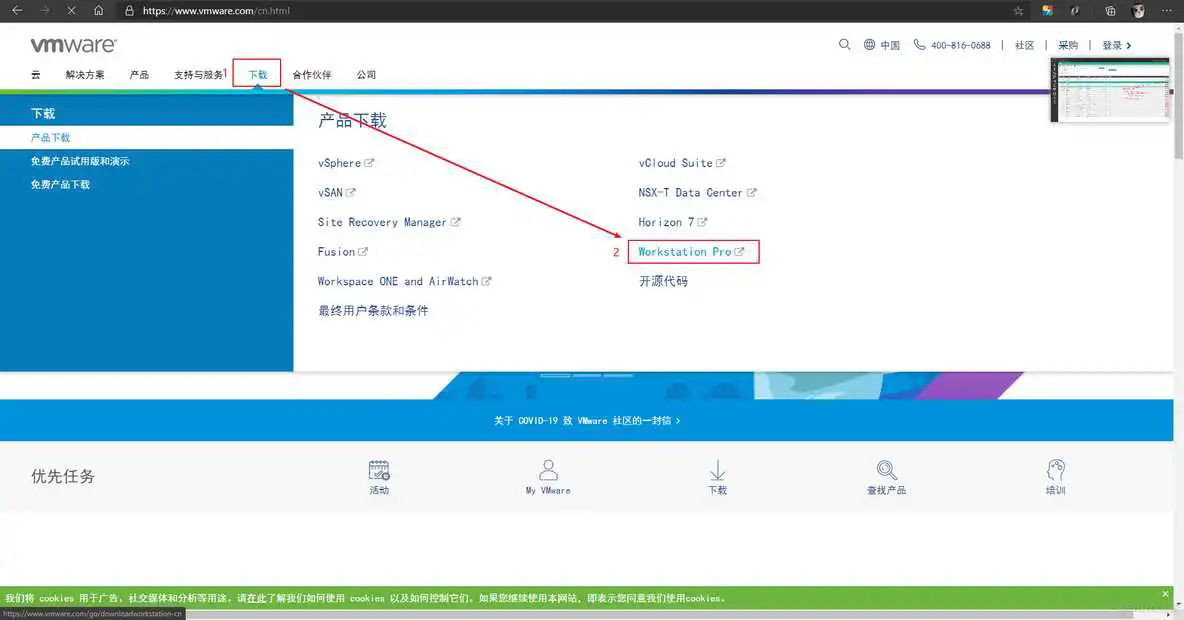
Task: Click the browser home icon
Action: pyautogui.click(x=98, y=11)
